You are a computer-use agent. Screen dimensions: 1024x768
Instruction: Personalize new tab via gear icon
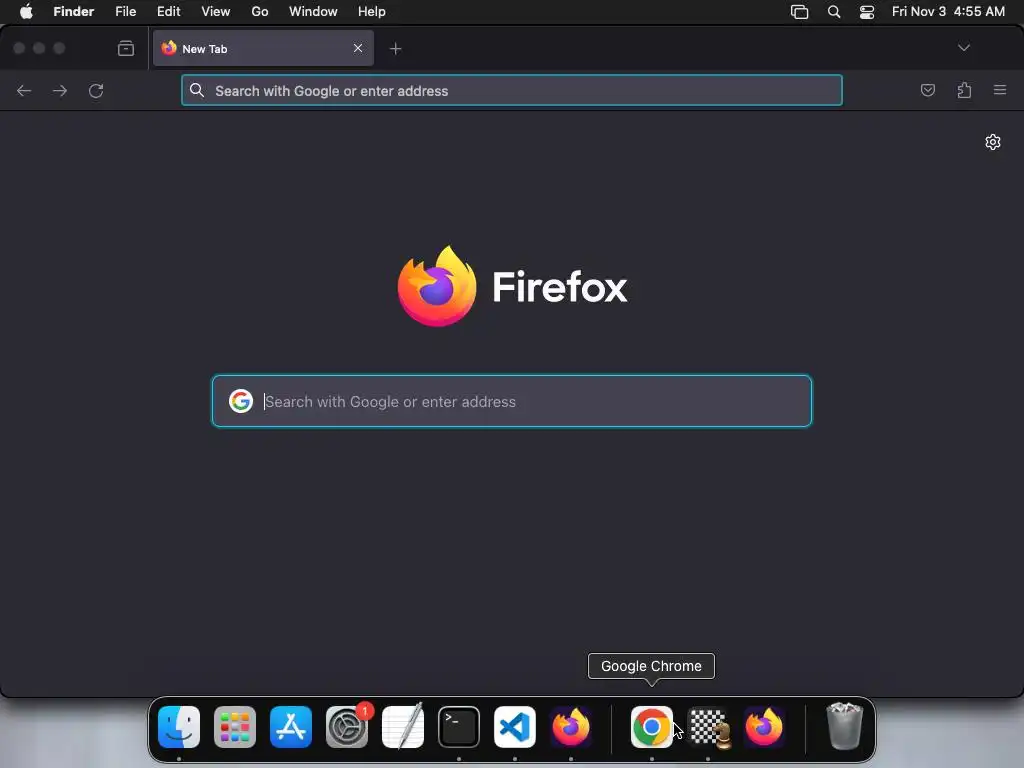pyautogui.click(x=993, y=142)
